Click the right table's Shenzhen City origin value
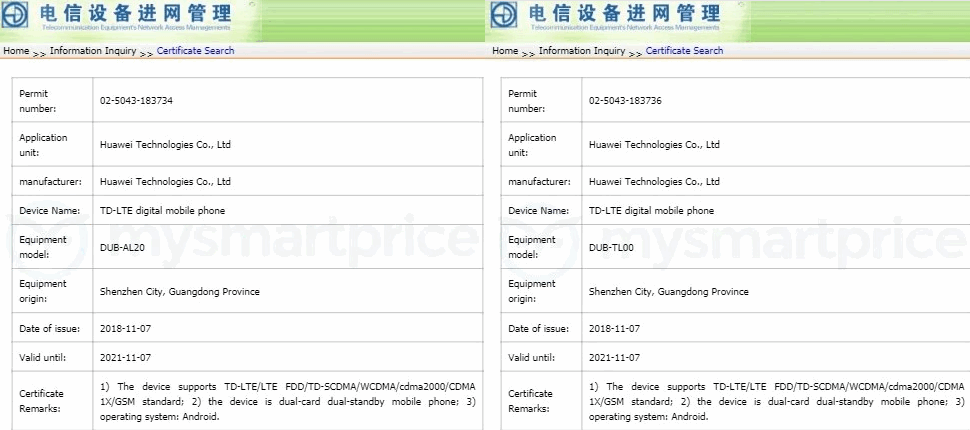This screenshot has height=430, width=970. (x=668, y=291)
